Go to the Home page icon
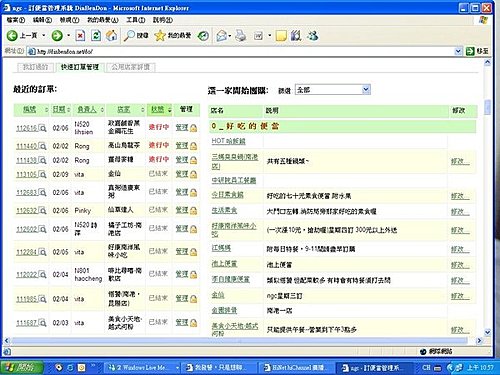500x375 pixels. (111, 36)
